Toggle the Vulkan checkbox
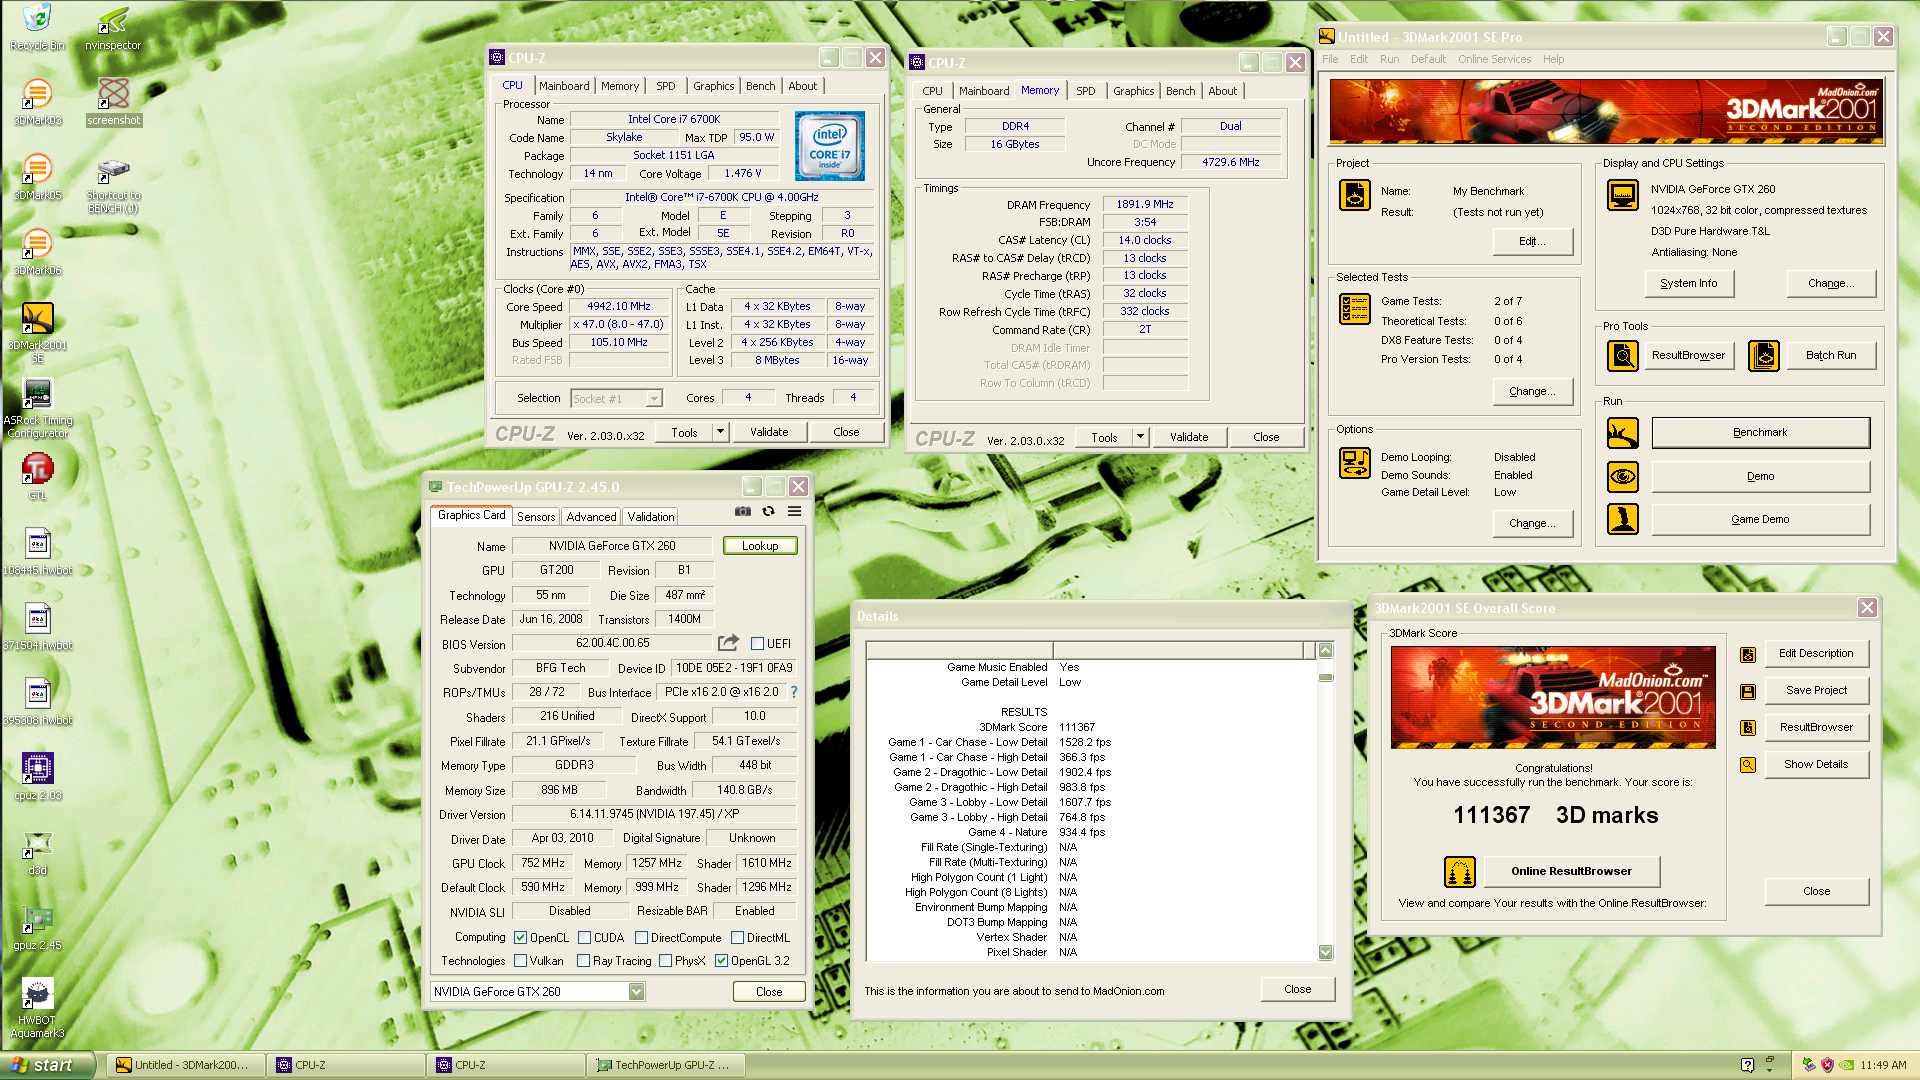 pyautogui.click(x=520, y=961)
